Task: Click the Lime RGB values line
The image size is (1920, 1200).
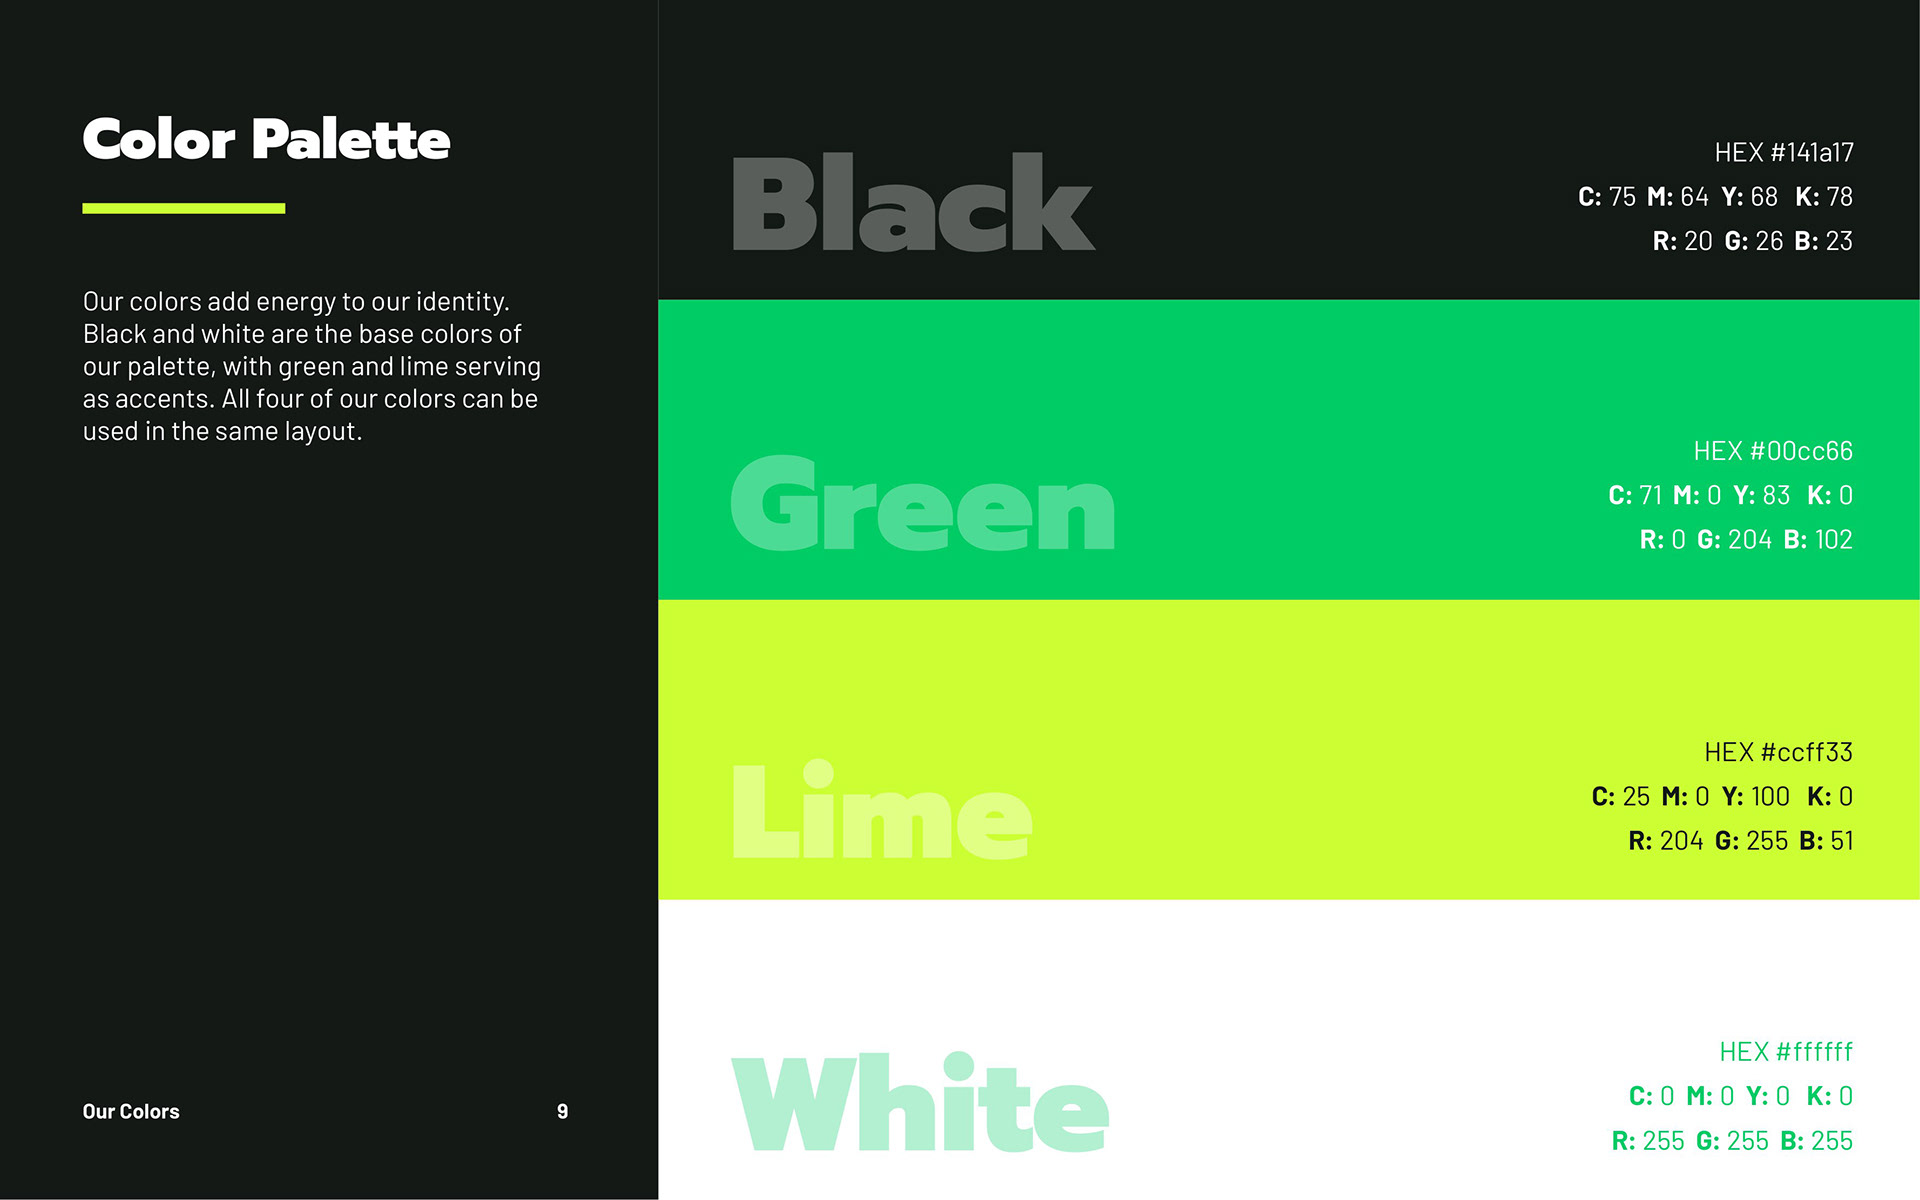Action: point(1740,841)
